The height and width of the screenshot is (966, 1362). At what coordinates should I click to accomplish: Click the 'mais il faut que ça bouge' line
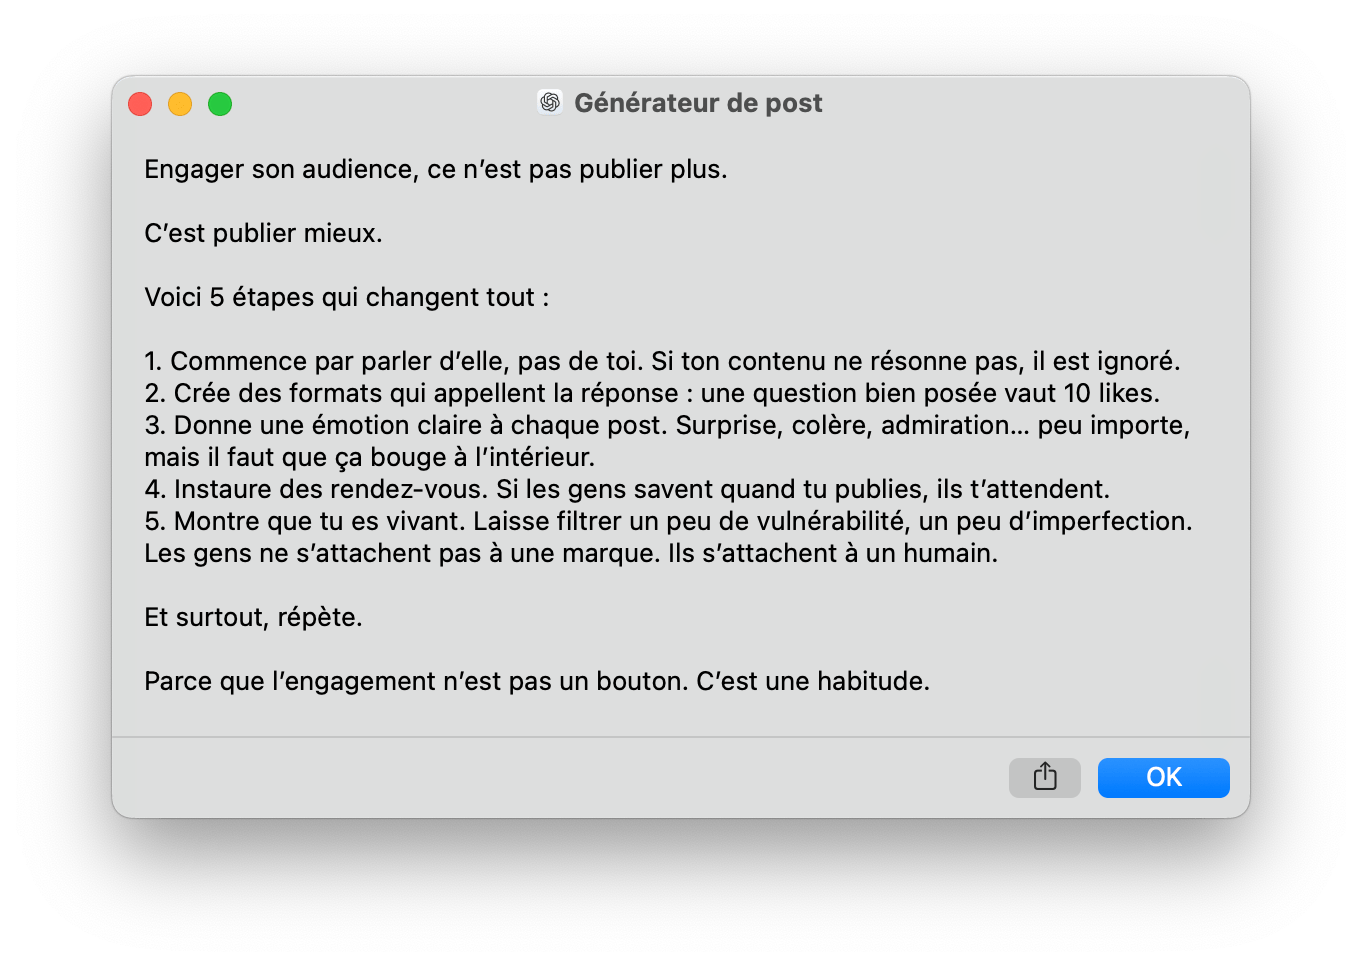369,457
